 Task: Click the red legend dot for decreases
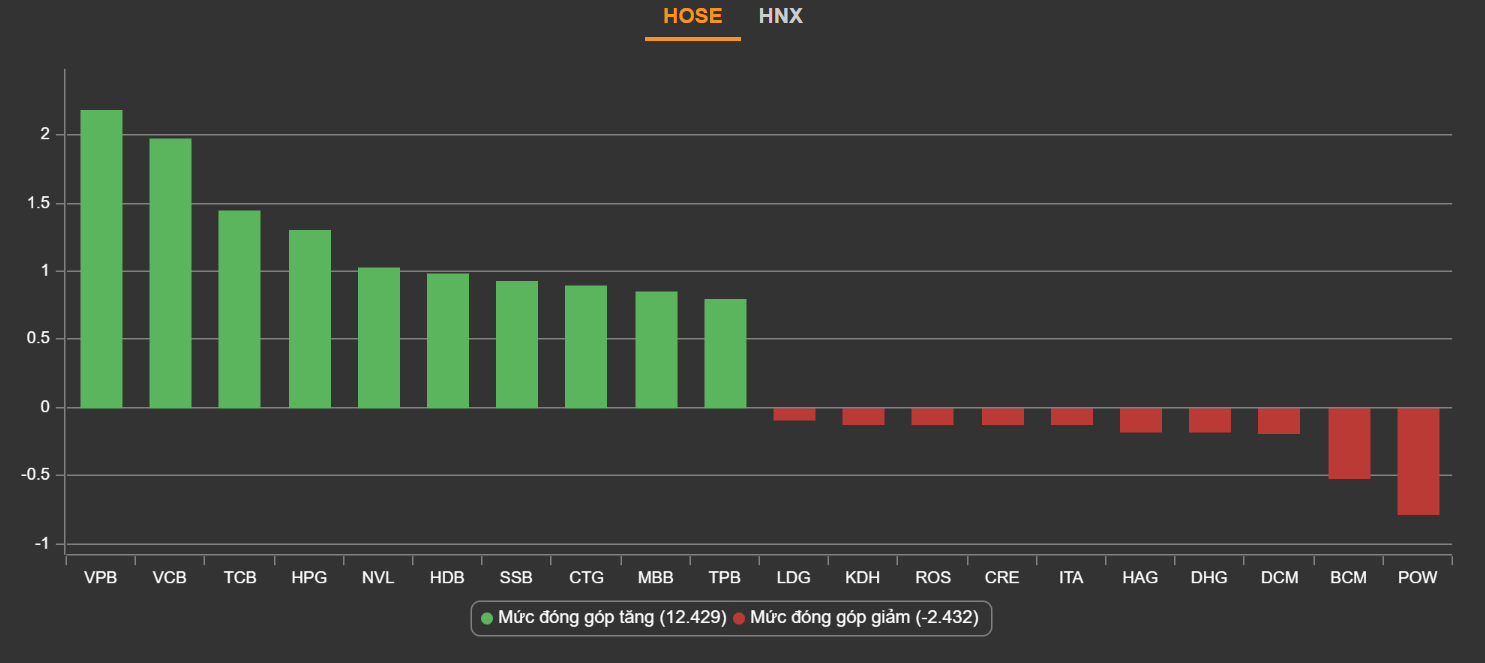coord(739,618)
